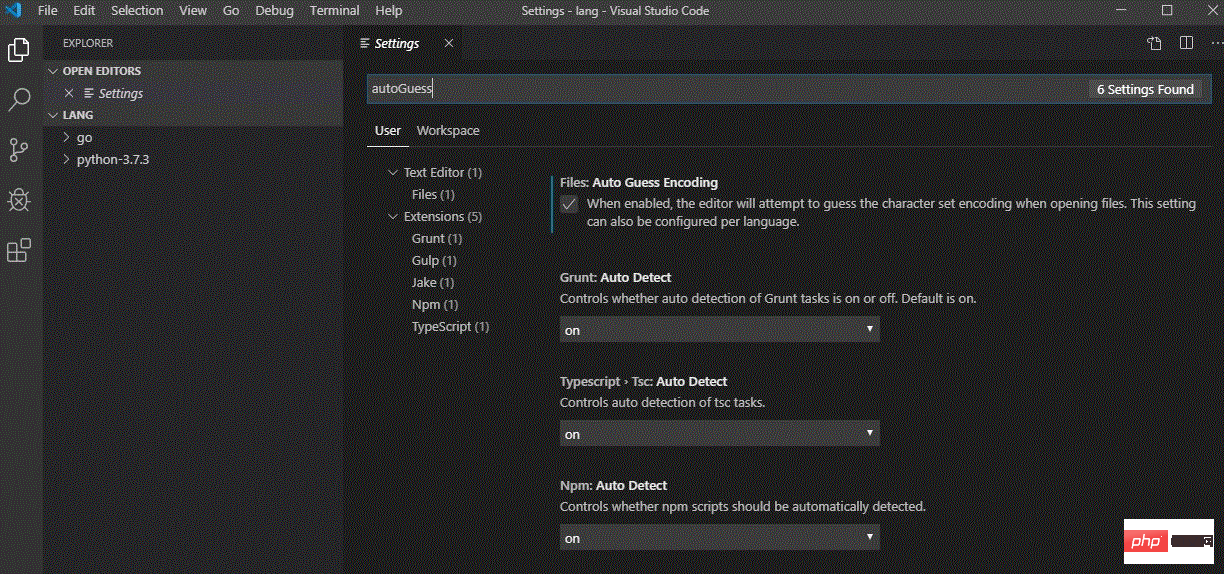Open the Go menu

[231, 10]
